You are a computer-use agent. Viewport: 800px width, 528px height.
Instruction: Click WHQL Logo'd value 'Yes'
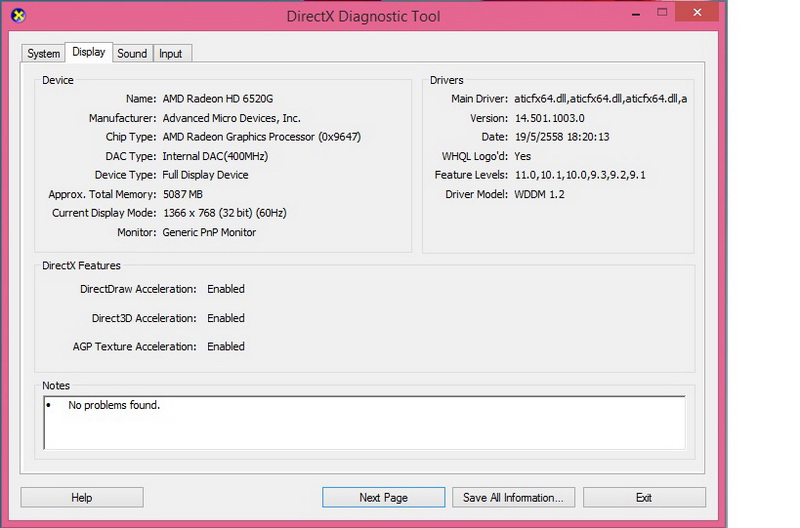pyautogui.click(x=522, y=156)
